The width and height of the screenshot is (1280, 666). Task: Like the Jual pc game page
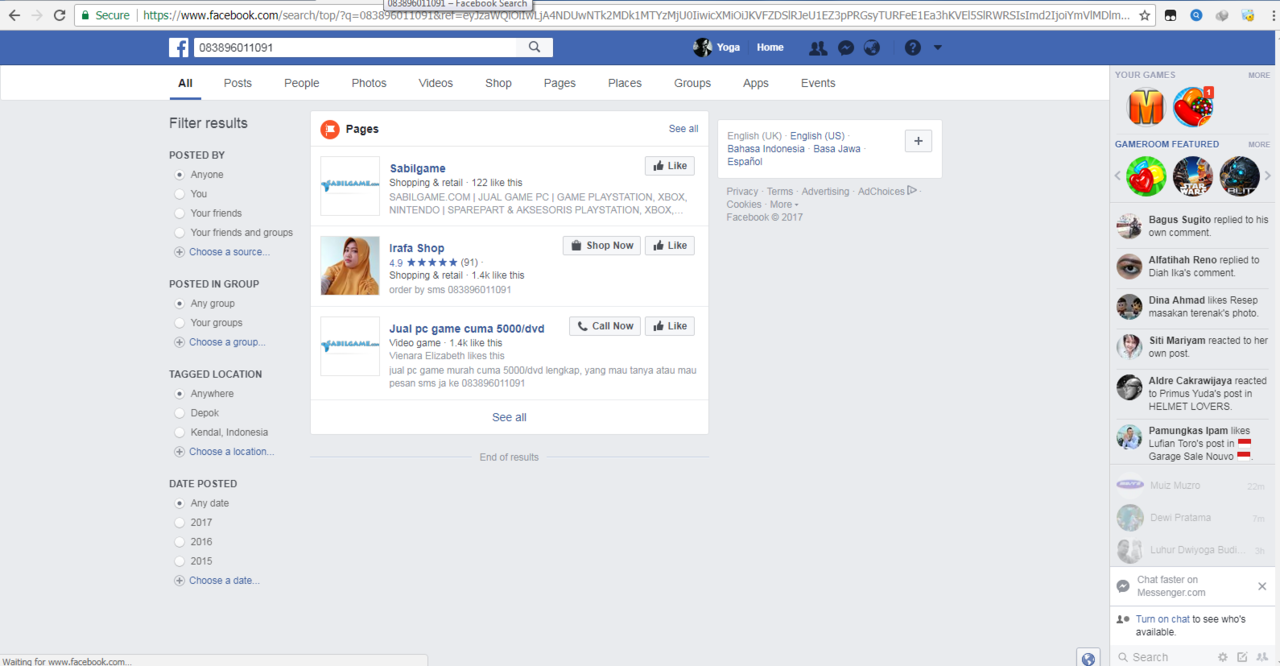(x=670, y=326)
